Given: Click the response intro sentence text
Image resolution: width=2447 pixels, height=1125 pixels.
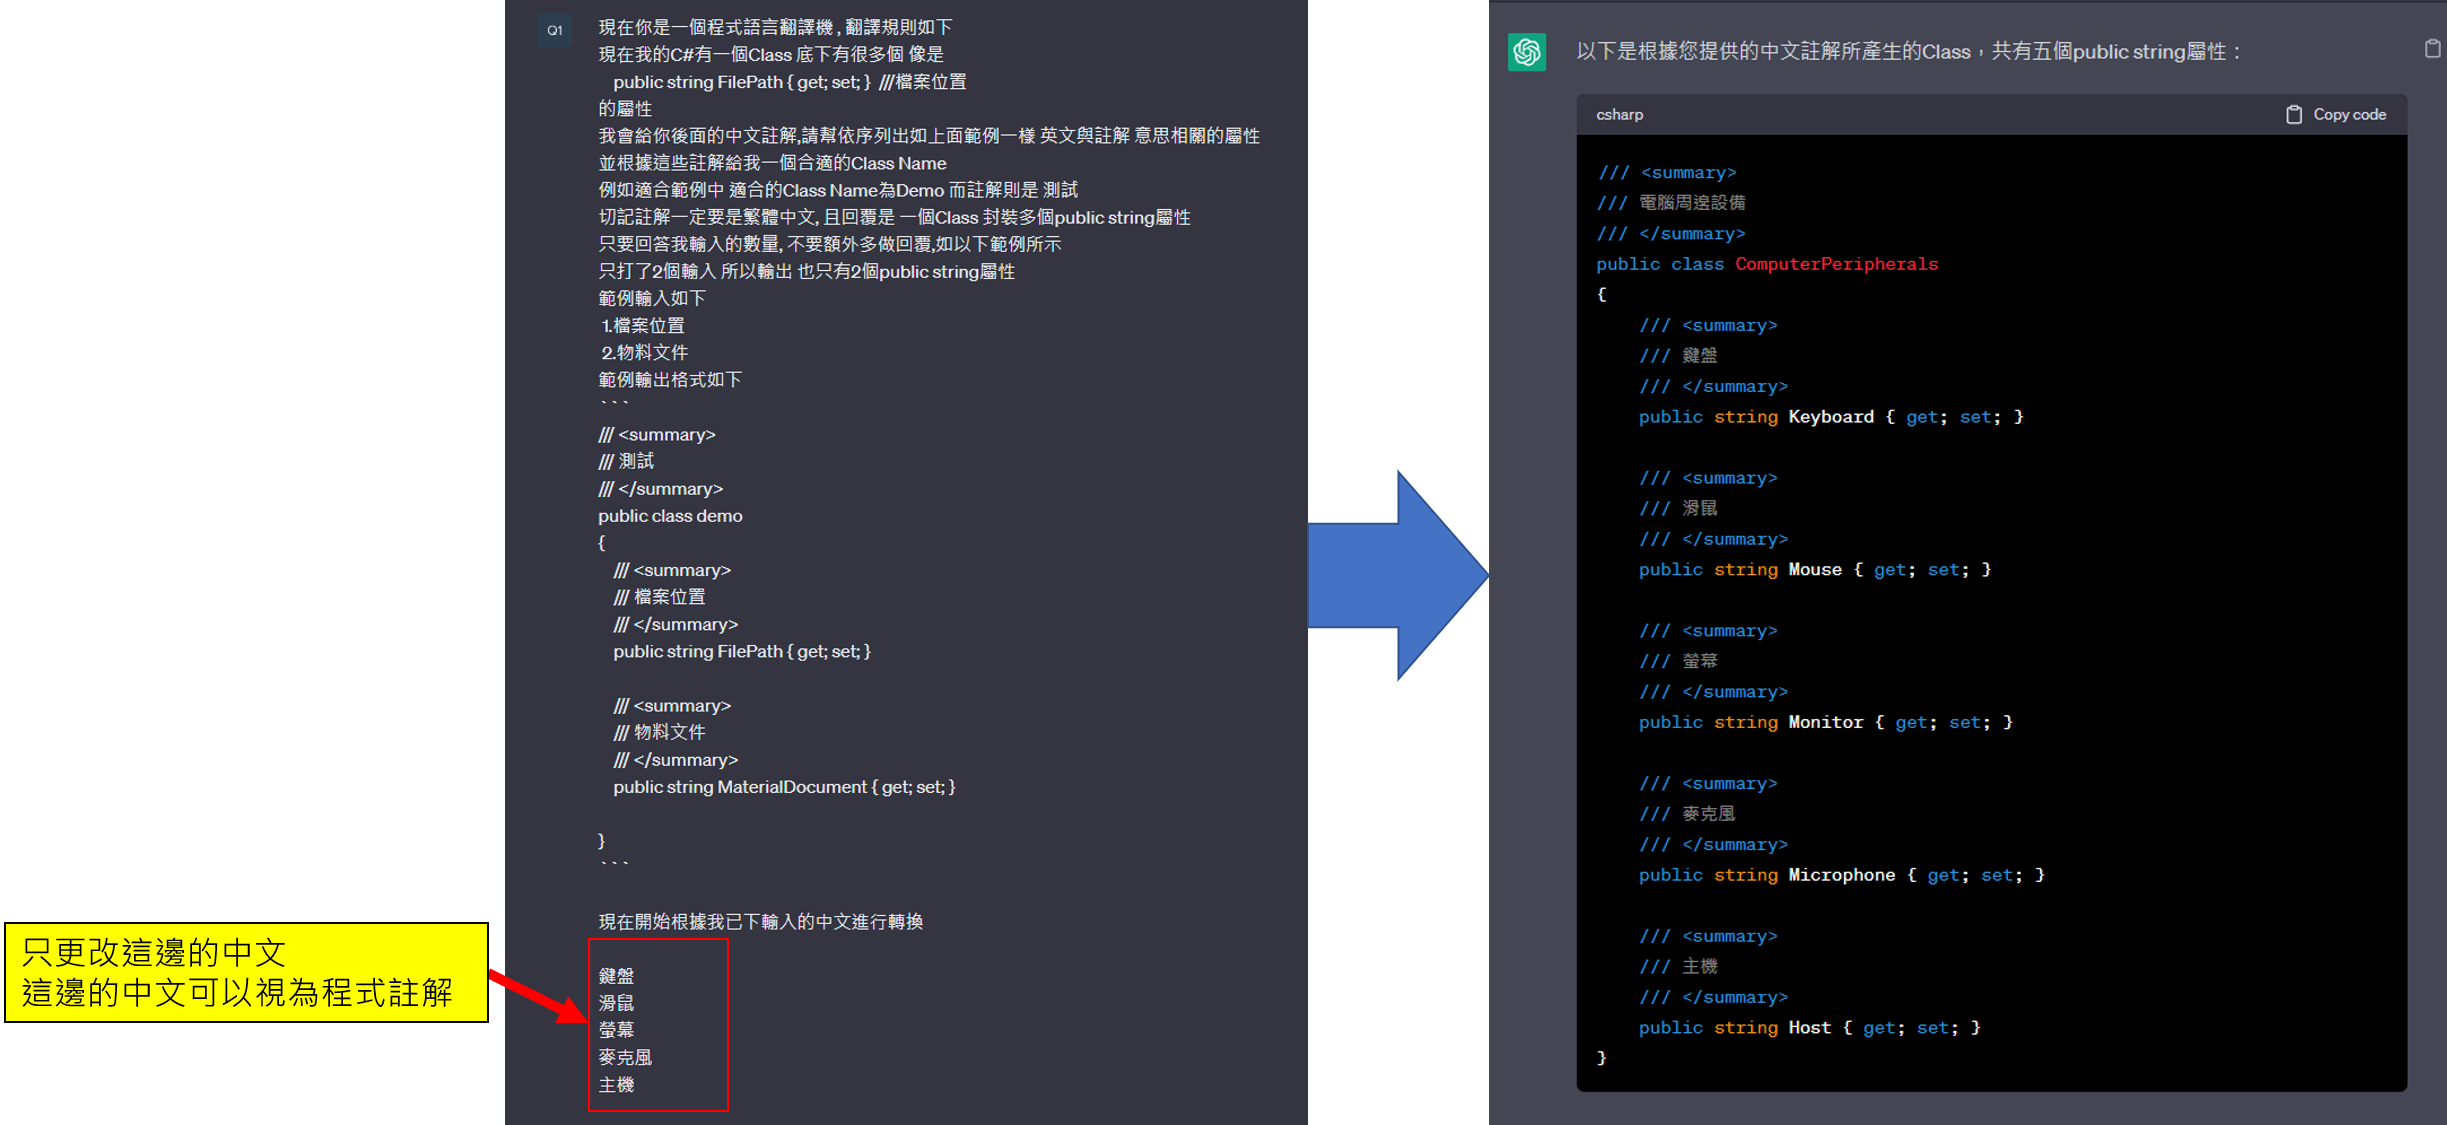Looking at the screenshot, I should point(1908,52).
